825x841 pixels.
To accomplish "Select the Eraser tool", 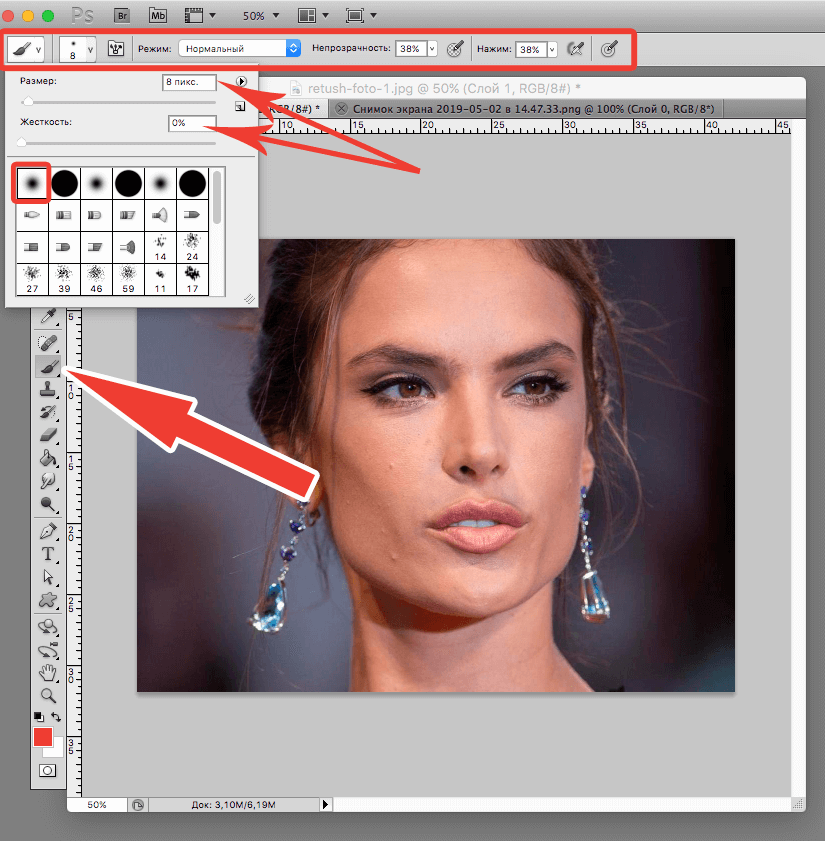I will [x=48, y=434].
